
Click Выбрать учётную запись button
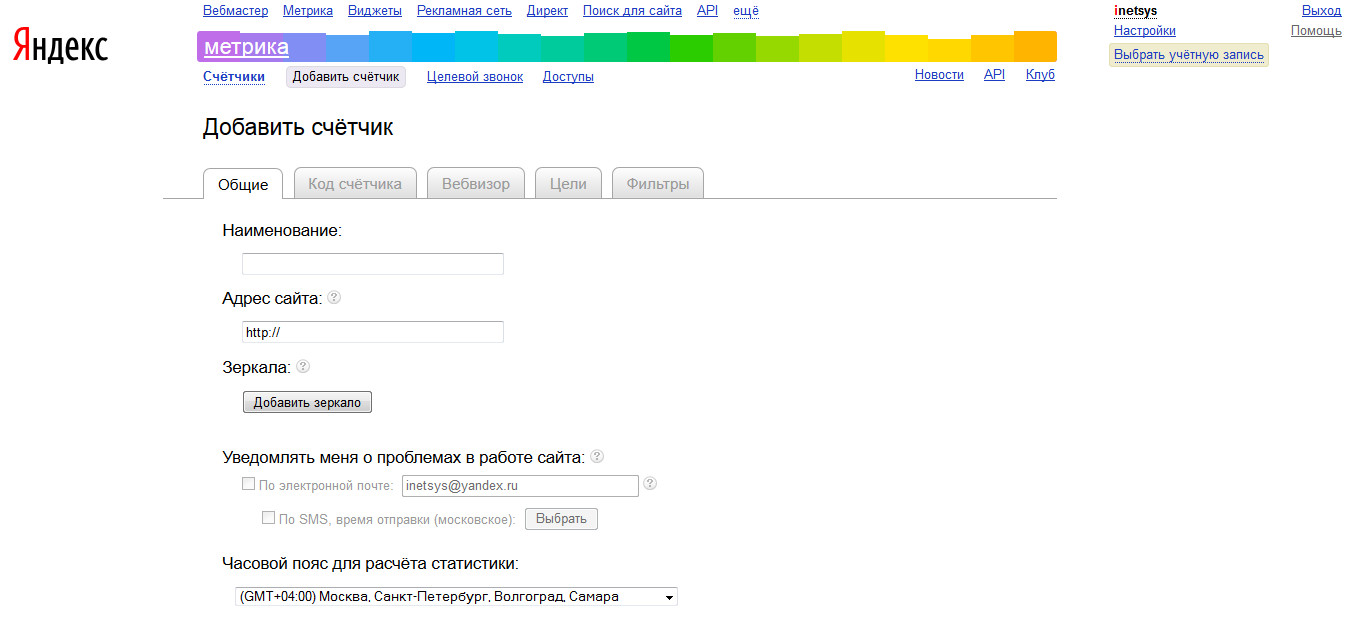point(1189,55)
